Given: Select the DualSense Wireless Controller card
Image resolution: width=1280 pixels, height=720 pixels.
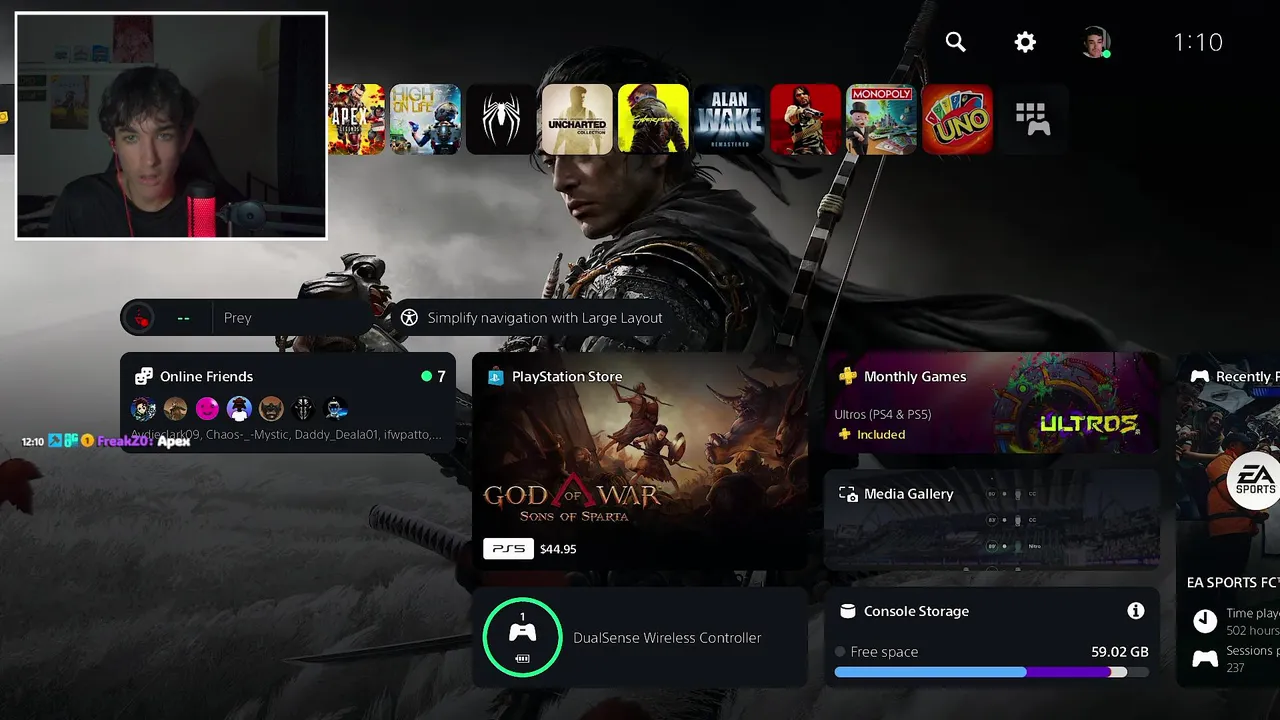Looking at the screenshot, I should tap(640, 637).
